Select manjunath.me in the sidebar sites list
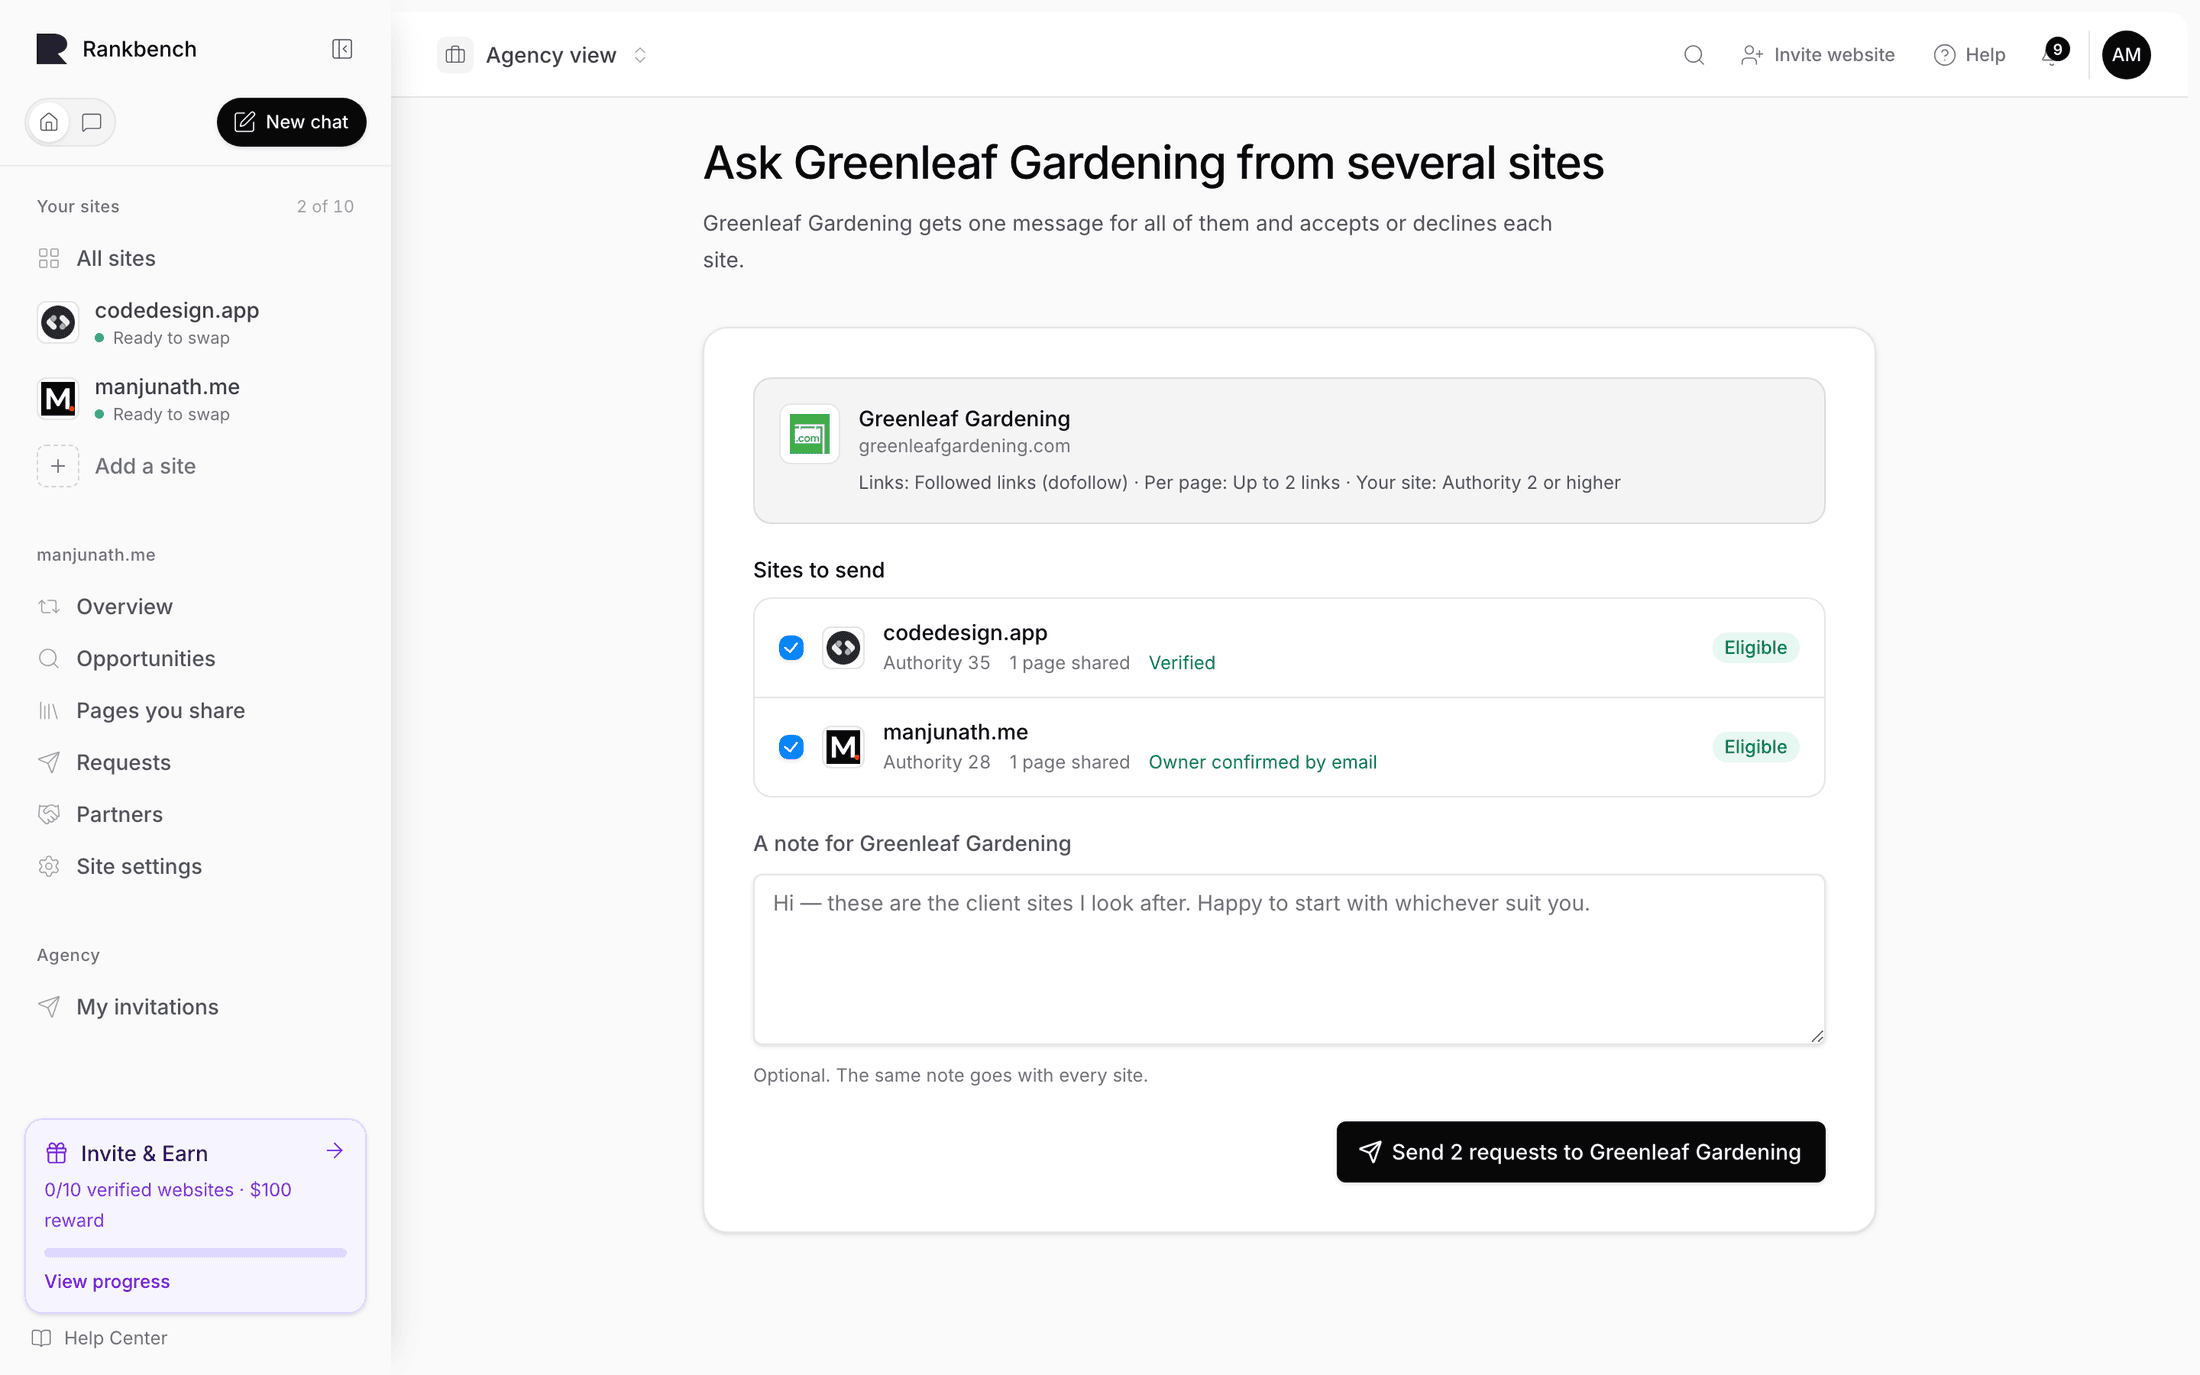The image size is (2200, 1375). click(195, 399)
